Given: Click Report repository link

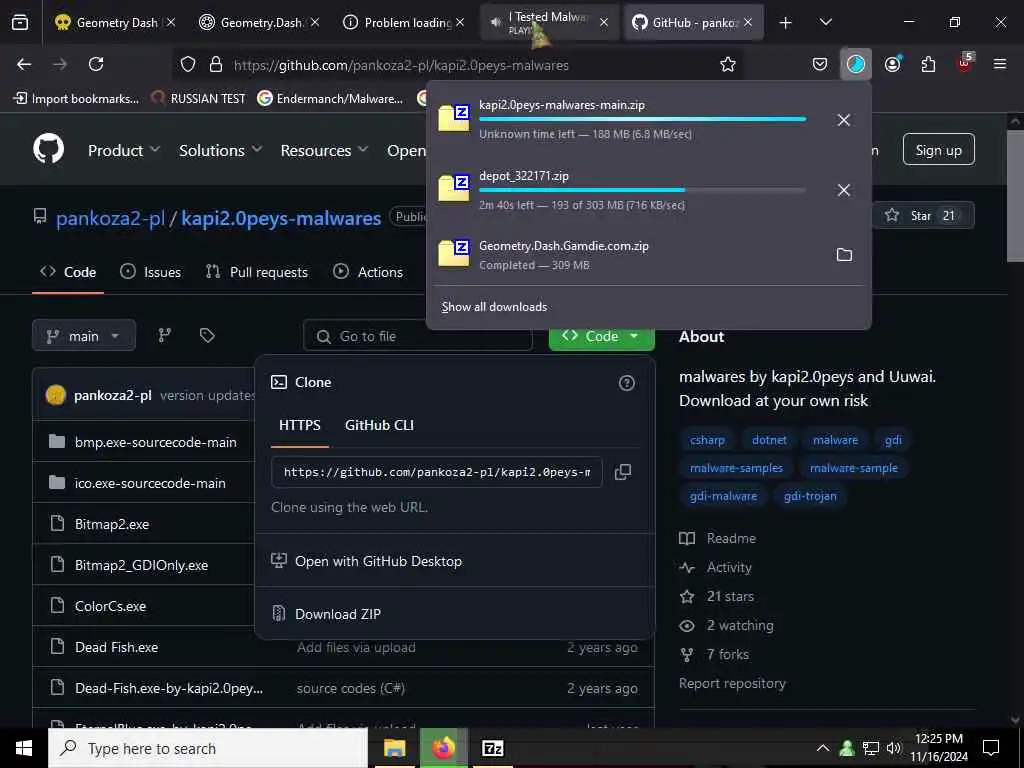Looking at the screenshot, I should [732, 683].
